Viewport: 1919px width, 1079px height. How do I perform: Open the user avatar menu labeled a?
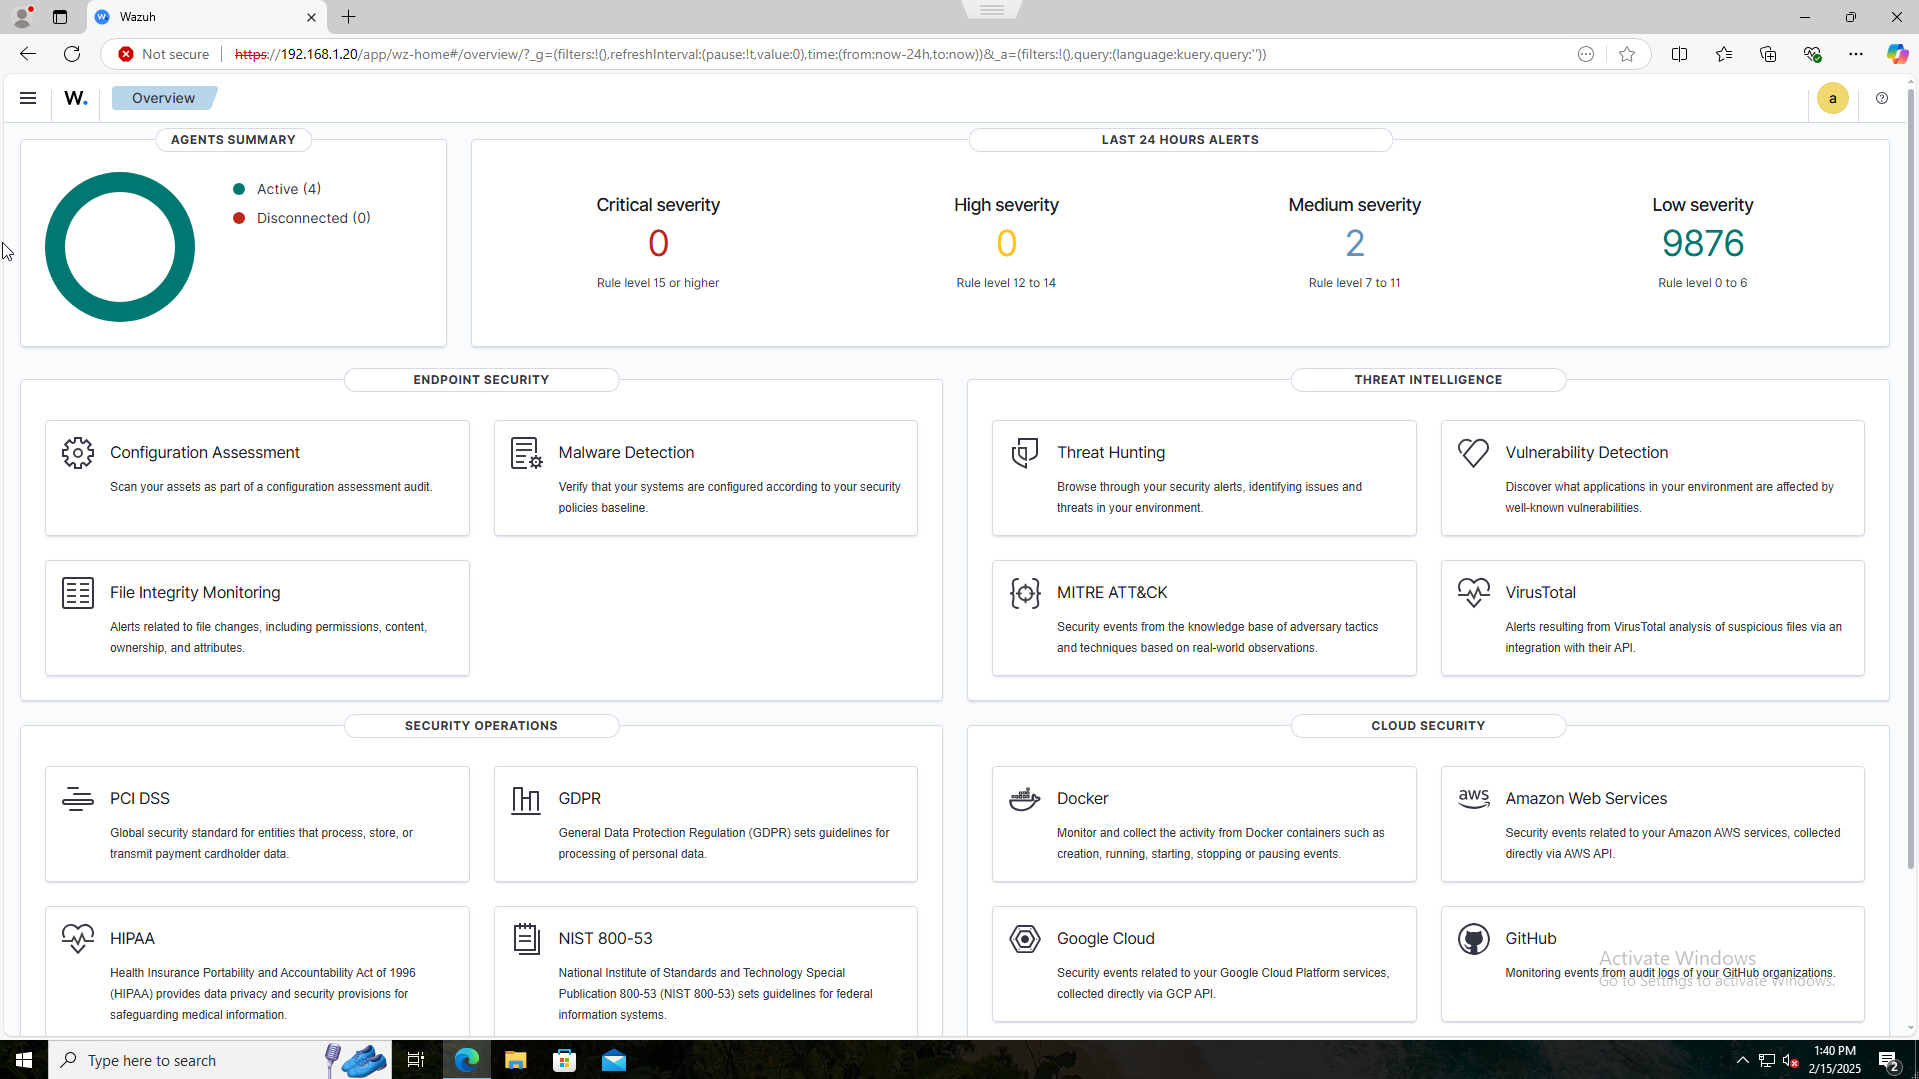coord(1832,98)
